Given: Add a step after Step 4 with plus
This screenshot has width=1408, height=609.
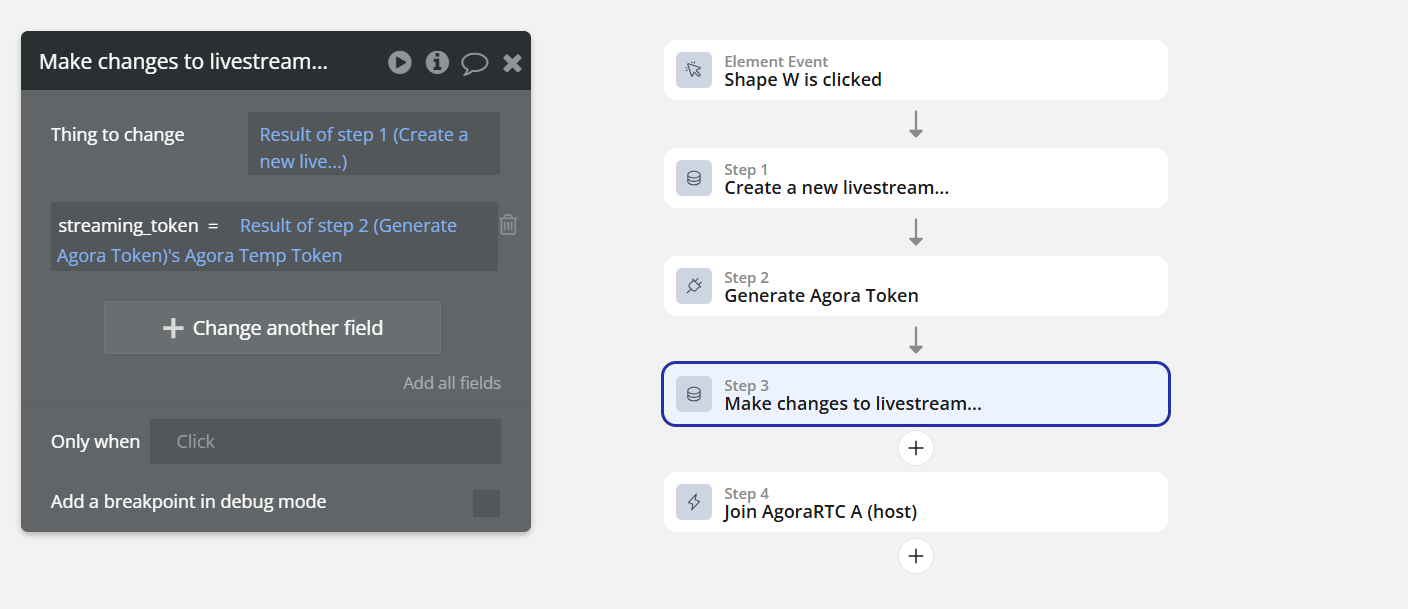Looking at the screenshot, I should (x=916, y=556).
